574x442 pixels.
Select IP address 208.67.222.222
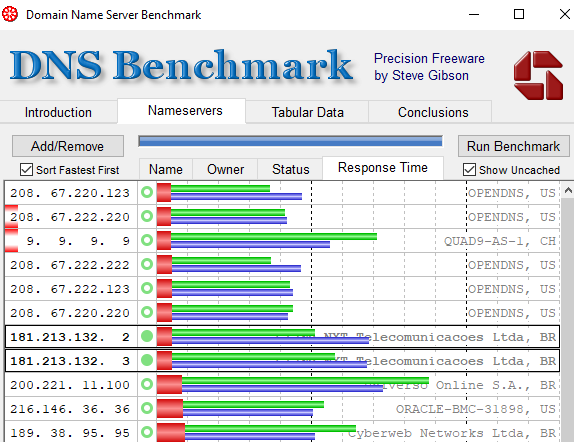(70, 265)
